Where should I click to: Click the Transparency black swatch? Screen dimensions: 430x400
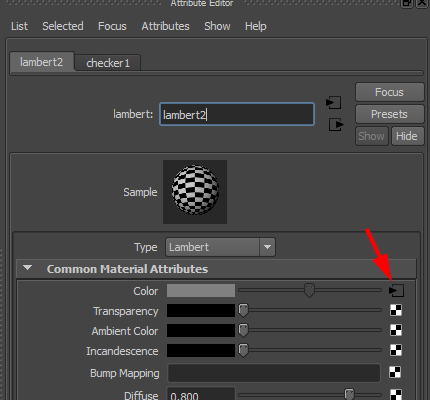coord(201,310)
